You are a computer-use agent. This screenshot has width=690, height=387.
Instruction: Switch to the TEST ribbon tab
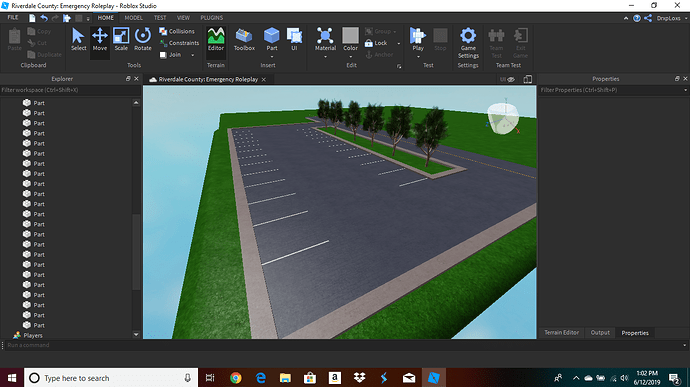pyautogui.click(x=160, y=18)
